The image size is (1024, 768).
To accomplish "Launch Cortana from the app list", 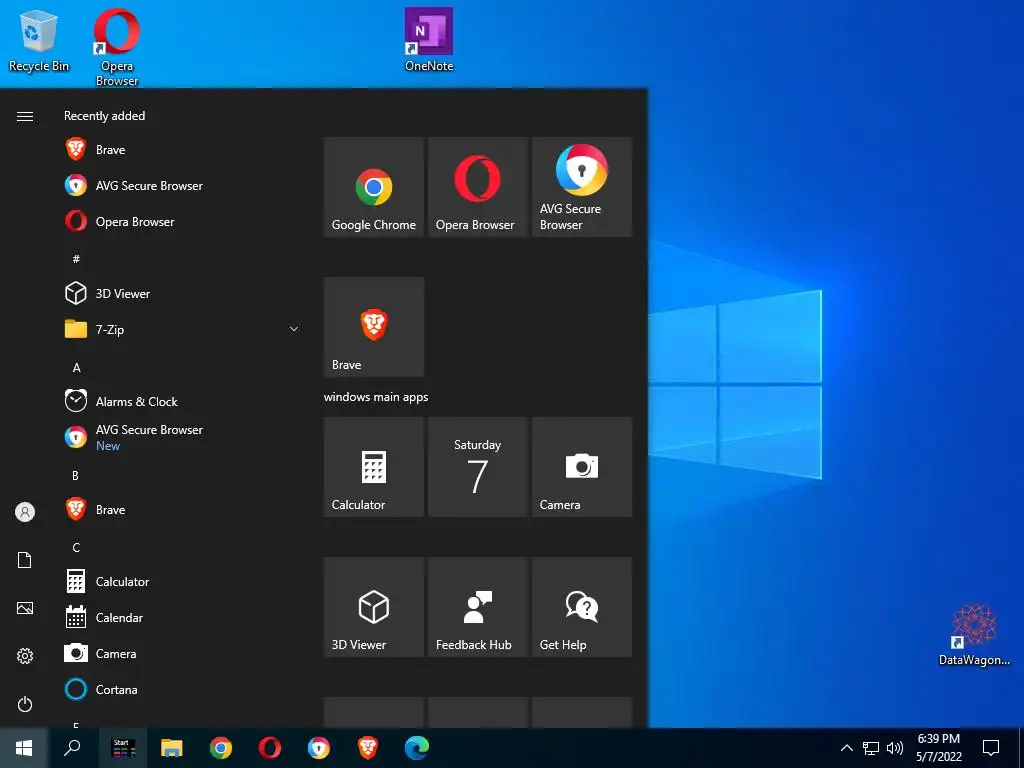I will pyautogui.click(x=183, y=689).
